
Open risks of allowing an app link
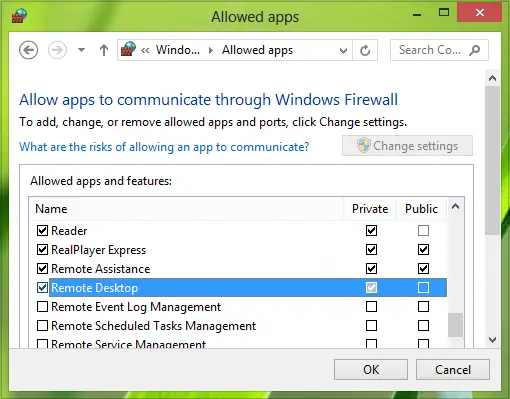pyautogui.click(x=164, y=147)
